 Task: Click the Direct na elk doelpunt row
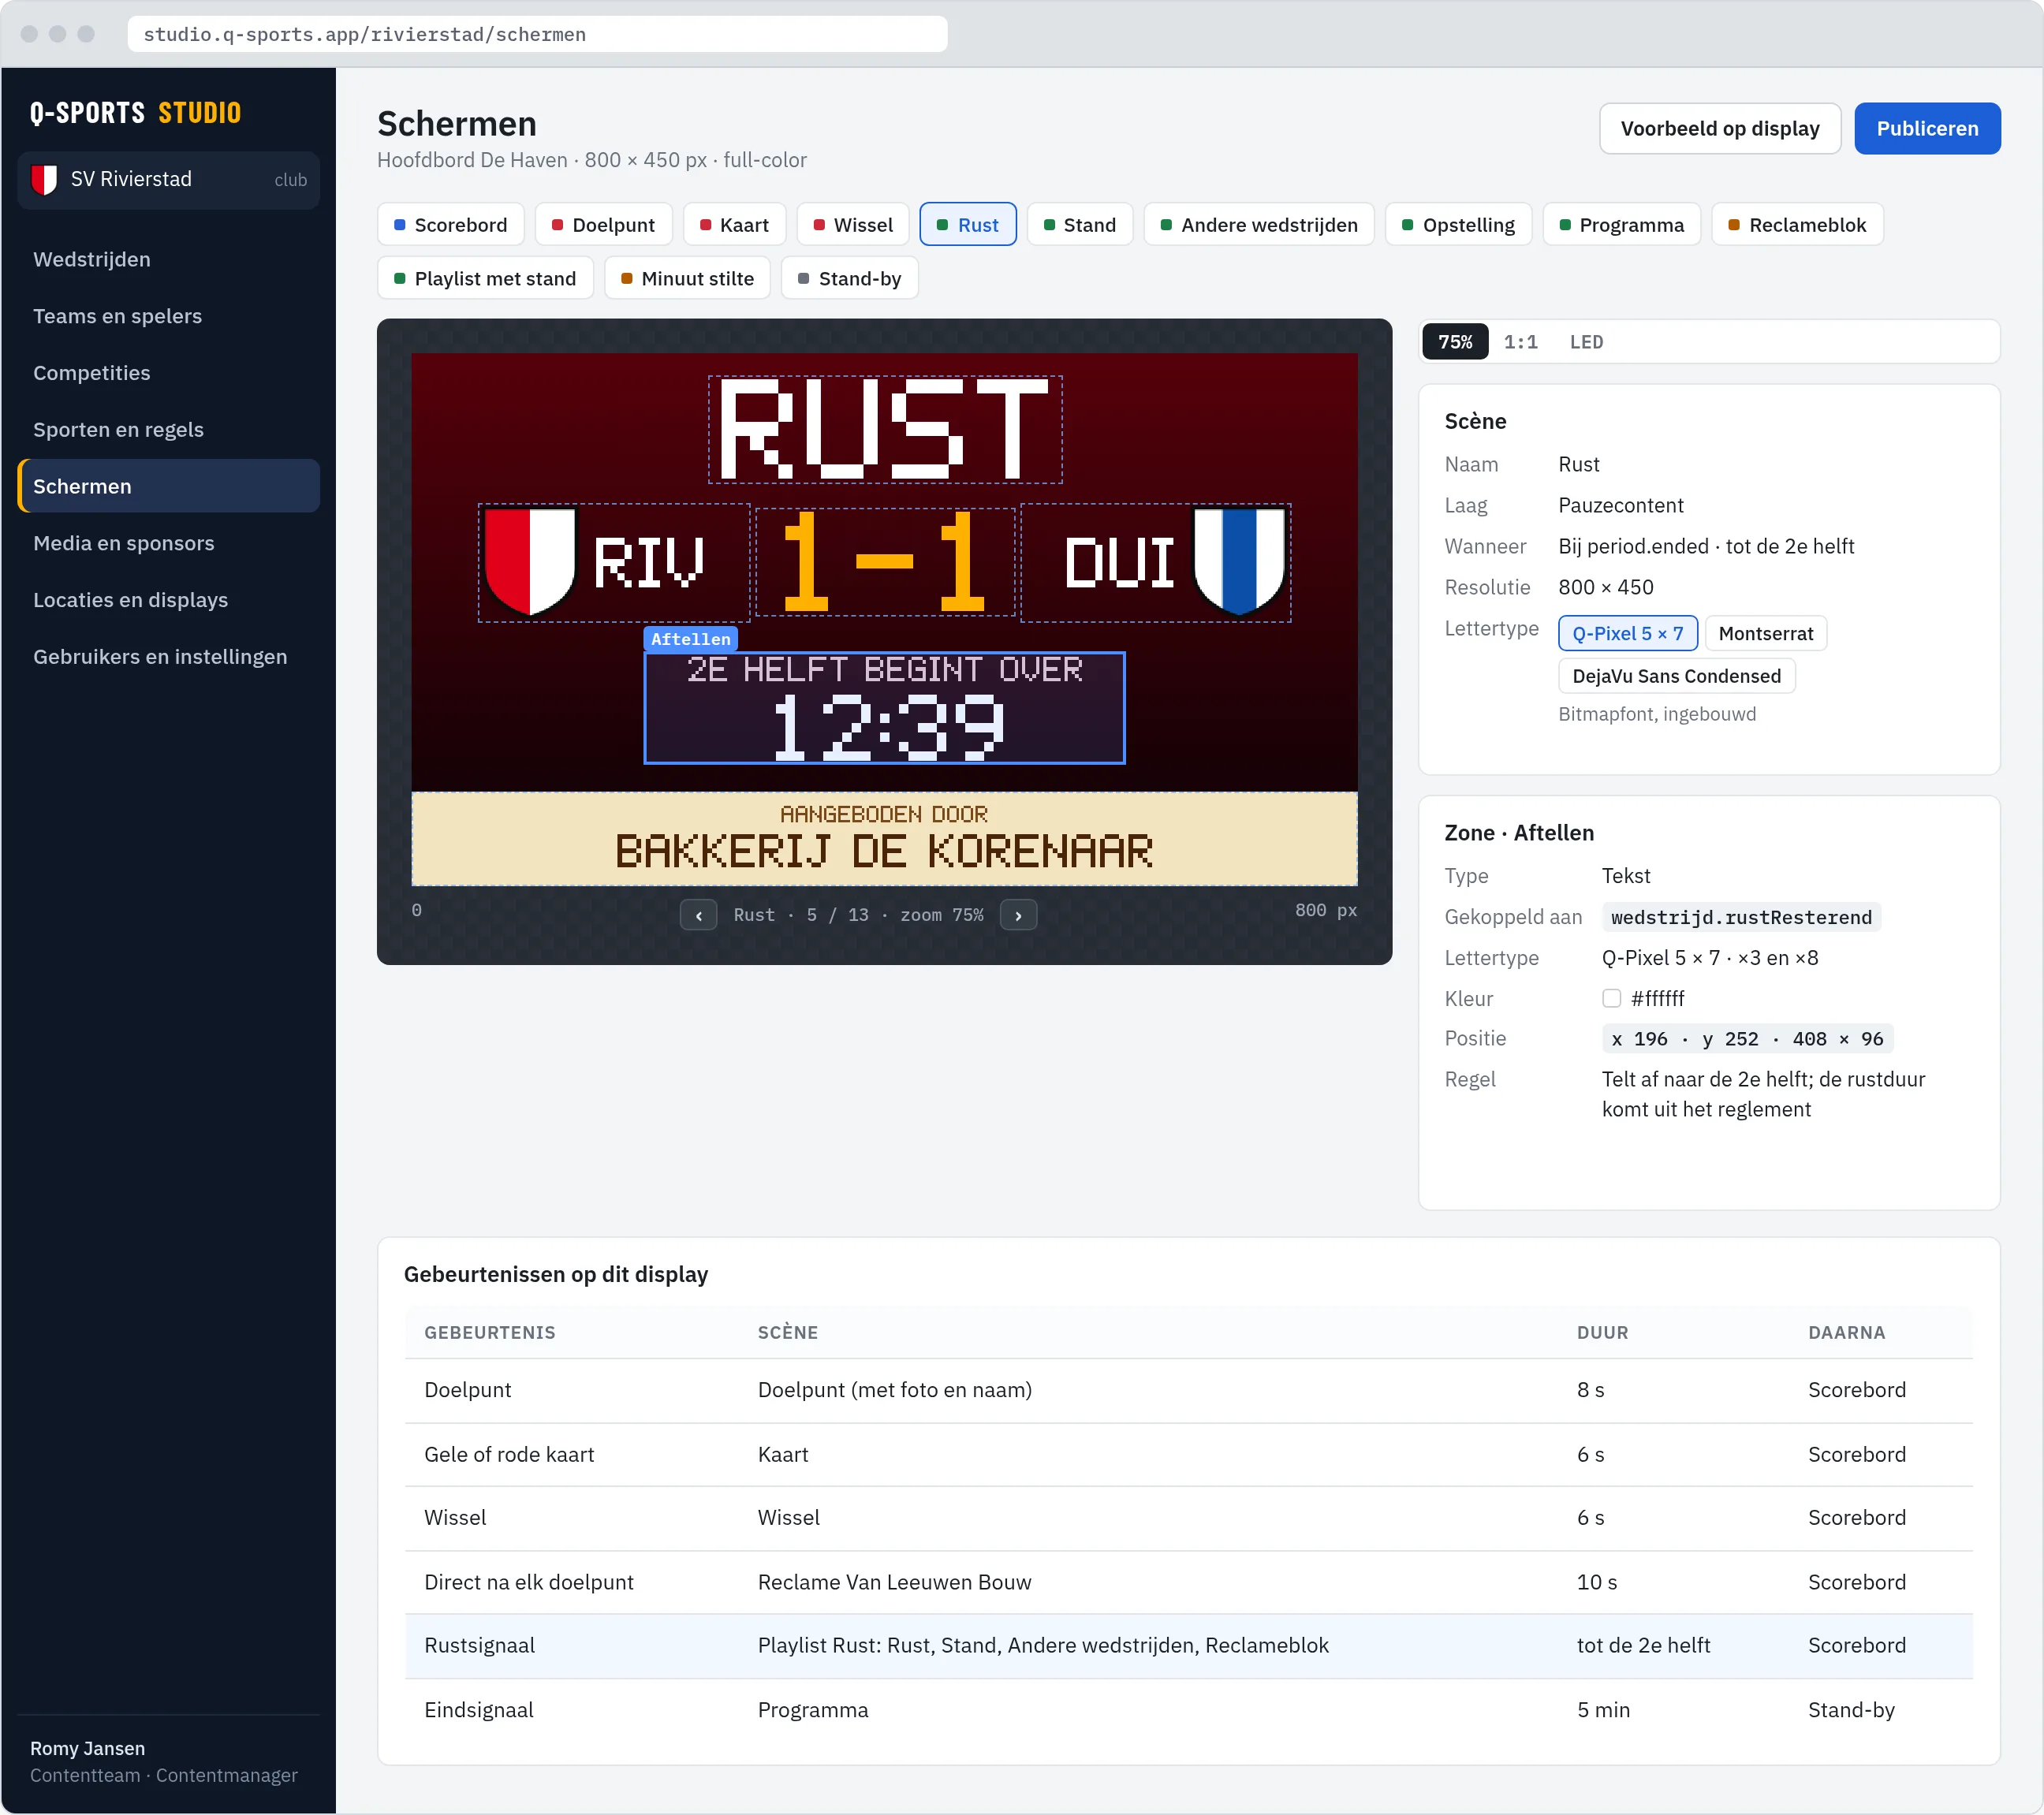(1188, 1582)
